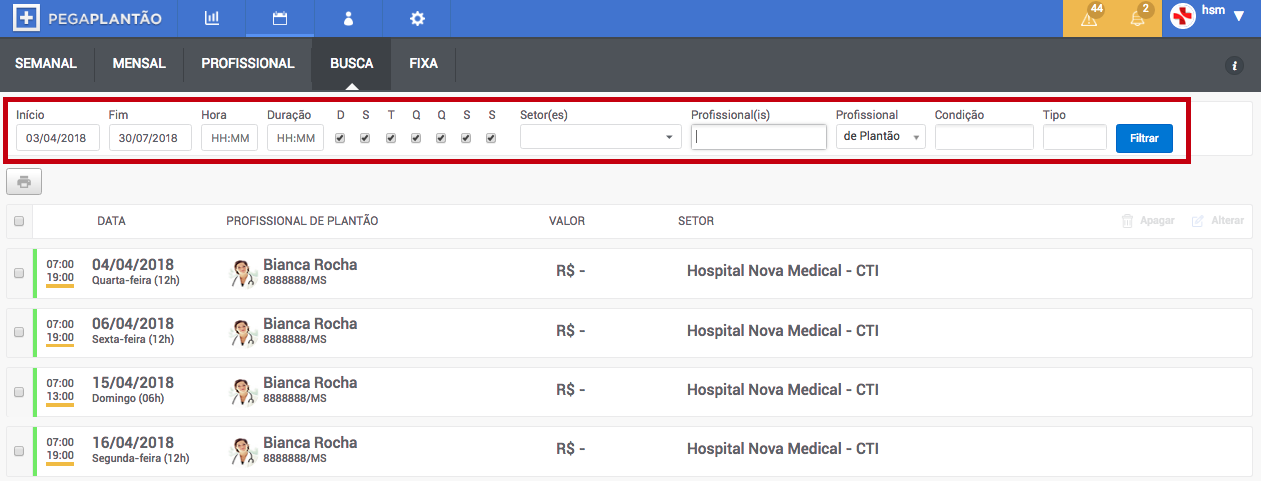The height and width of the screenshot is (481, 1261).
Task: Click the info icon on tab bar
Action: point(1234,65)
